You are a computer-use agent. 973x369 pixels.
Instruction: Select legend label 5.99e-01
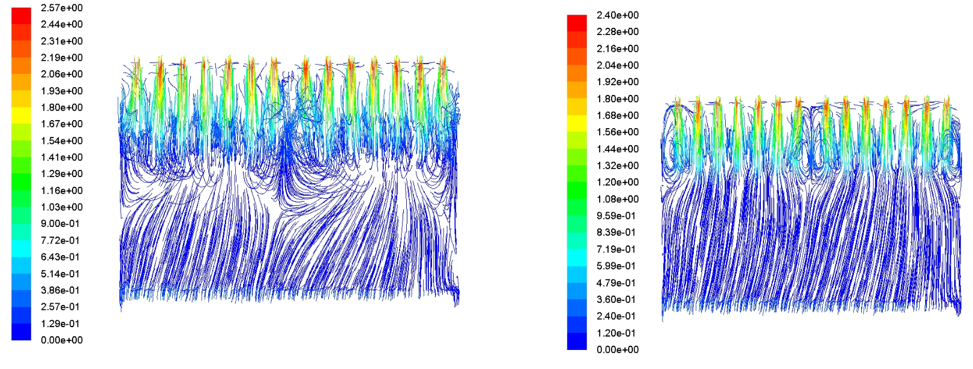tap(617, 266)
